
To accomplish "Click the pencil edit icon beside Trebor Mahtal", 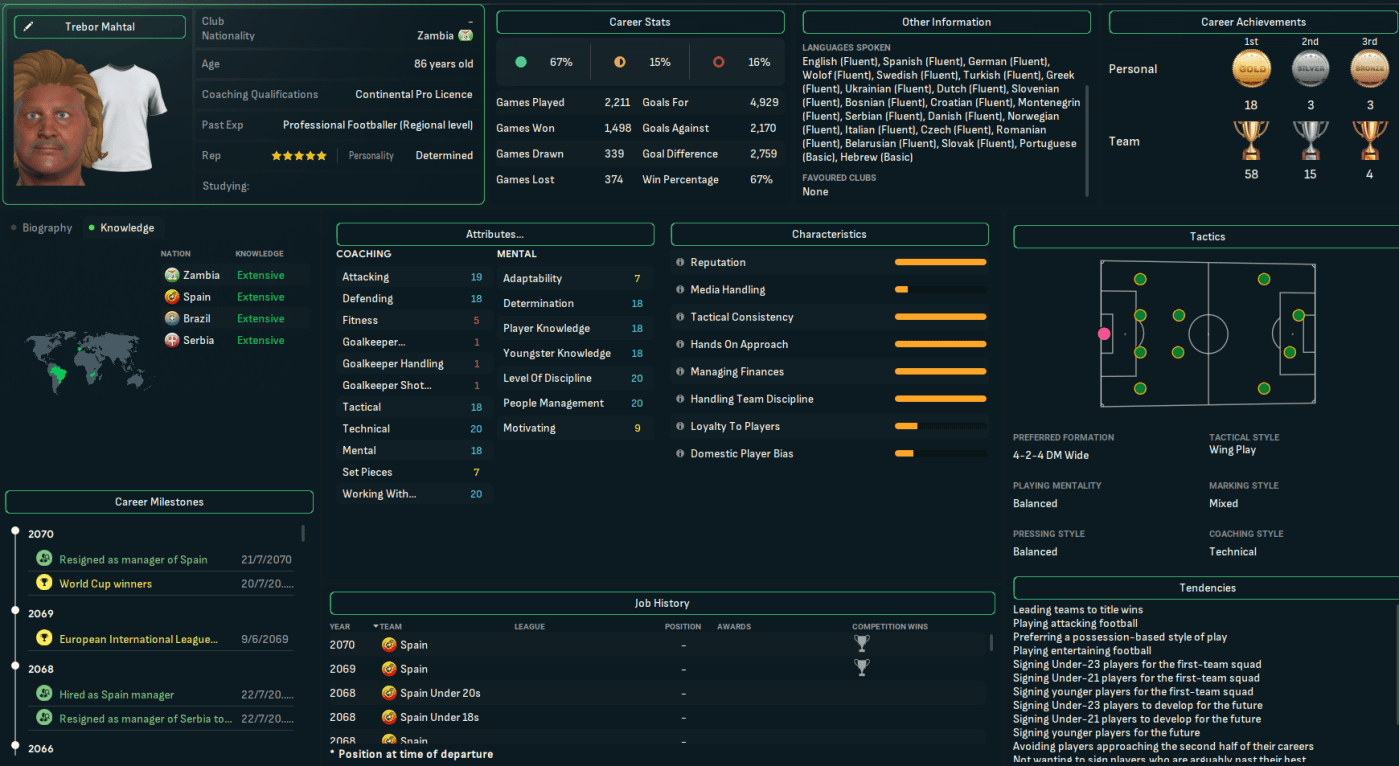I will [28, 27].
